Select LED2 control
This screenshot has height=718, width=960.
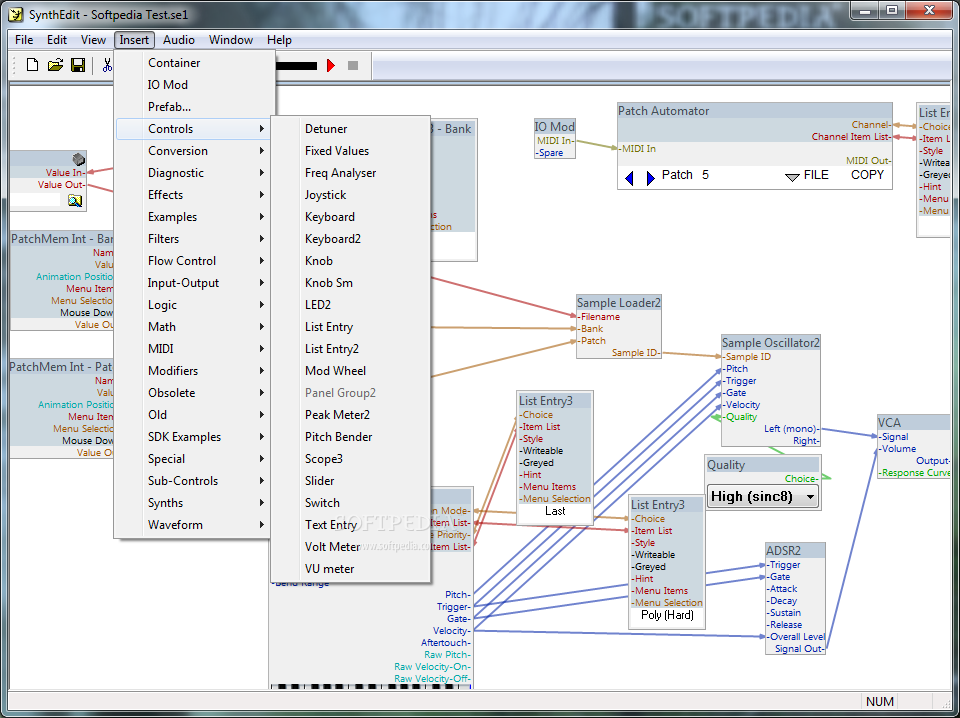click(350, 305)
